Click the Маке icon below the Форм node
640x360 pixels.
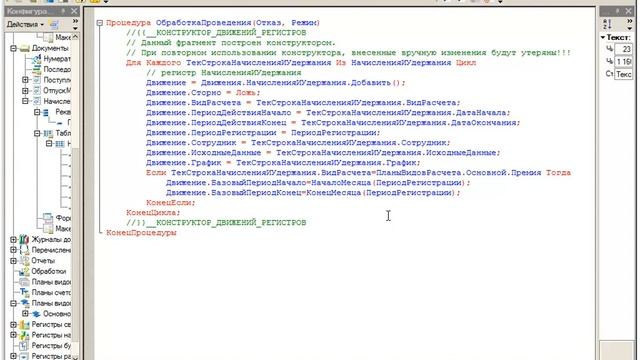coord(48,229)
